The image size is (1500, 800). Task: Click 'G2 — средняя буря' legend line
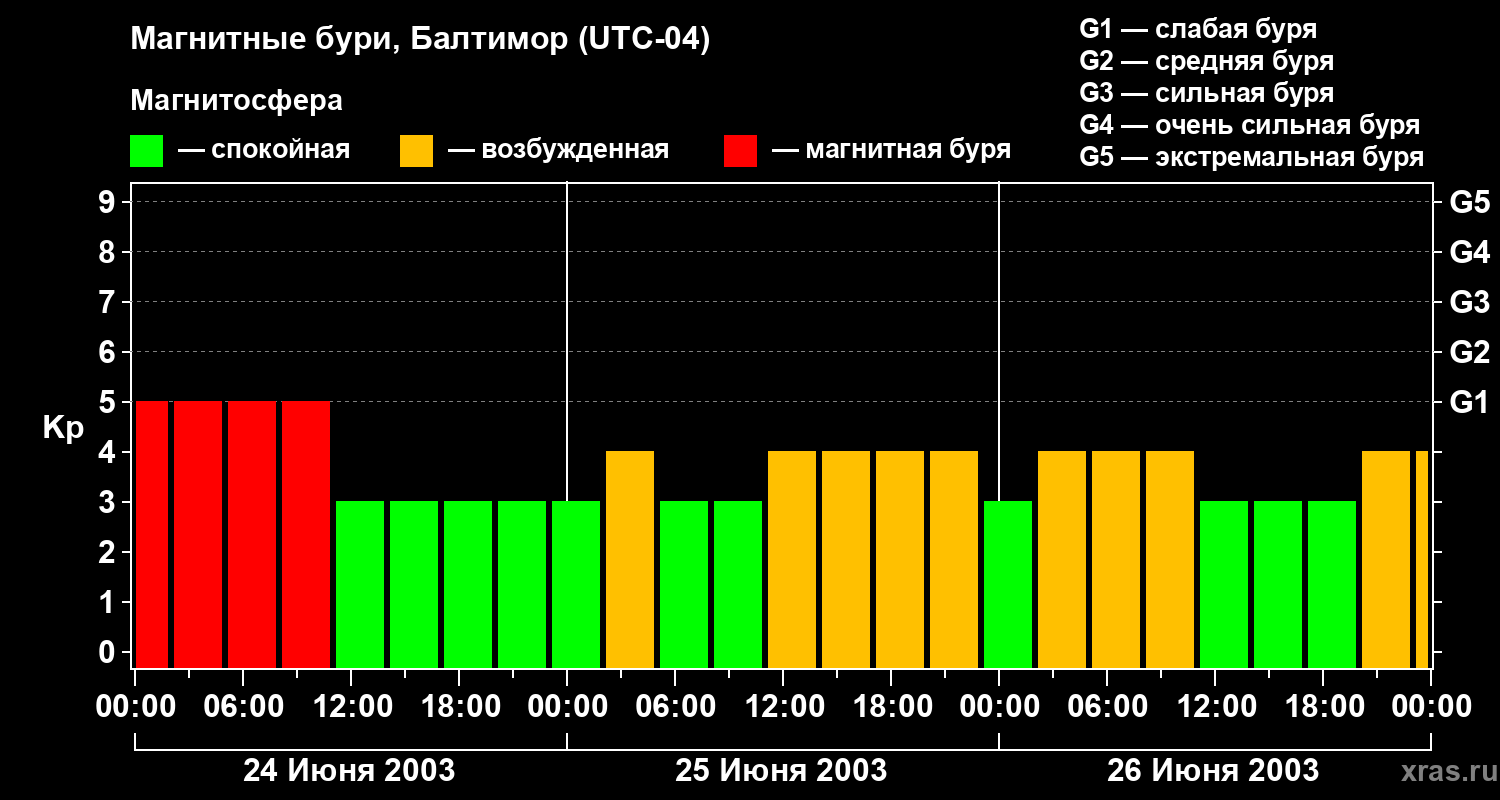[x=1206, y=61]
